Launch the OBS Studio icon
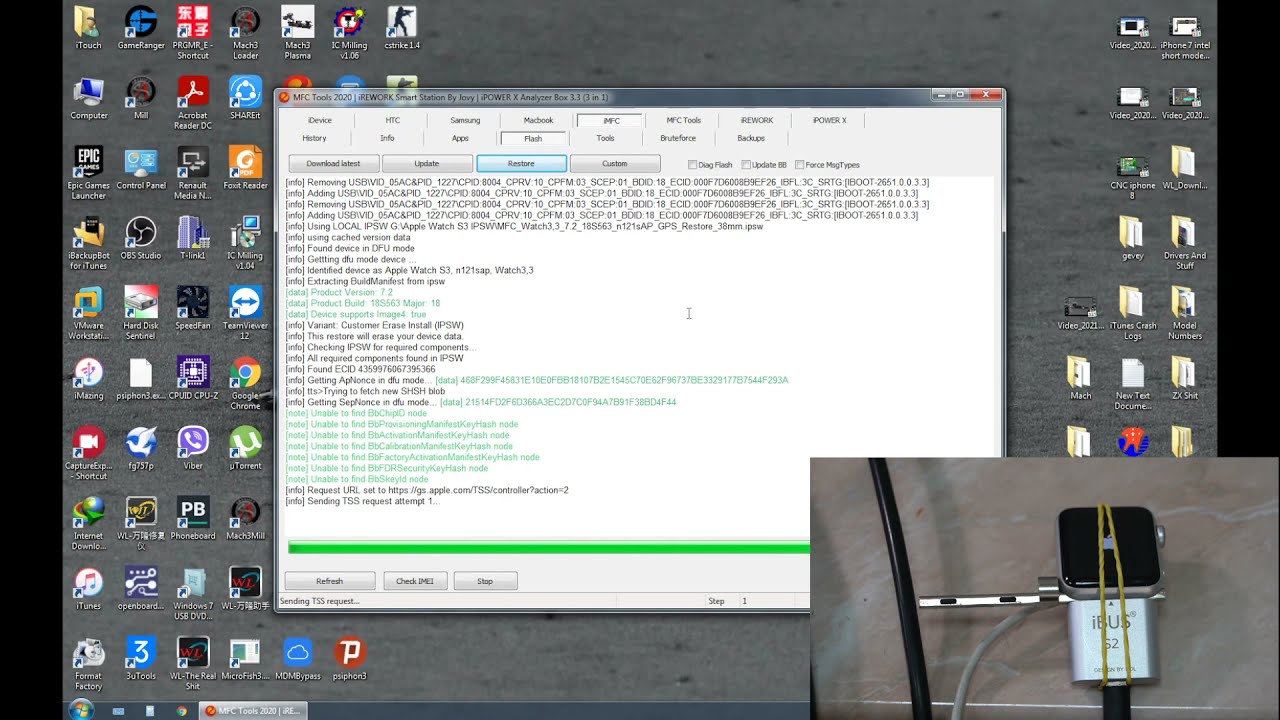The width and height of the screenshot is (1280, 720). pyautogui.click(x=141, y=239)
